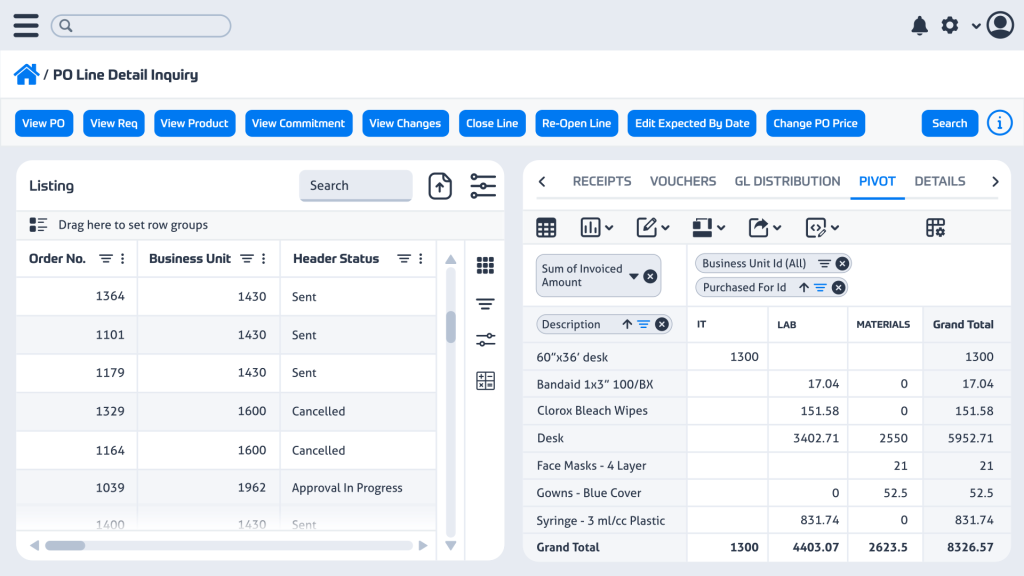Click the Listing scroll right arrow
Screen dimensions: 1024x576
point(423,545)
